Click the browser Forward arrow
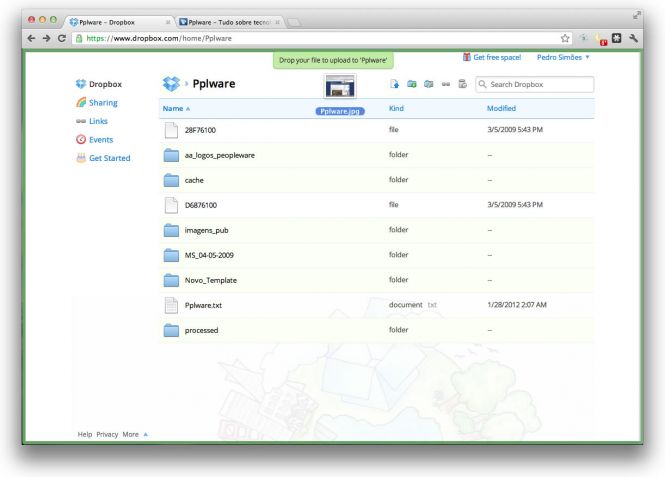This screenshot has width=665, height=477. 47,38
